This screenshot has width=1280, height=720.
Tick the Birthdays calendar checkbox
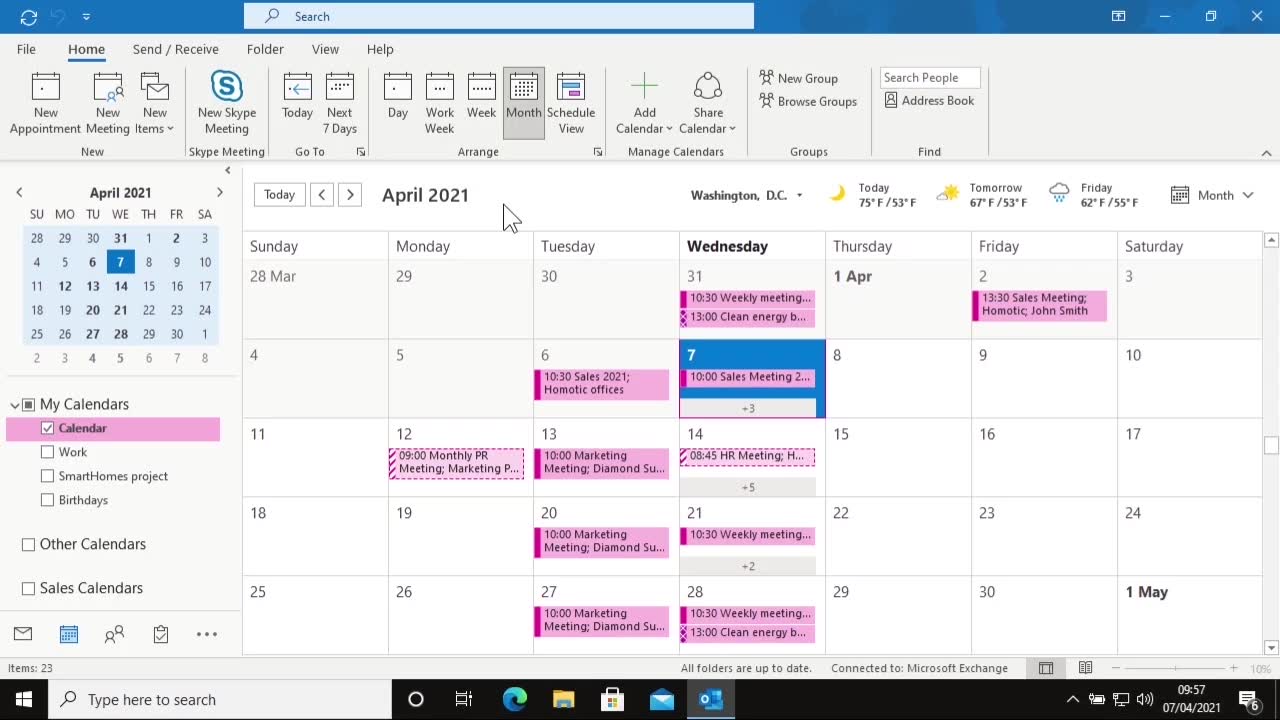click(47, 500)
